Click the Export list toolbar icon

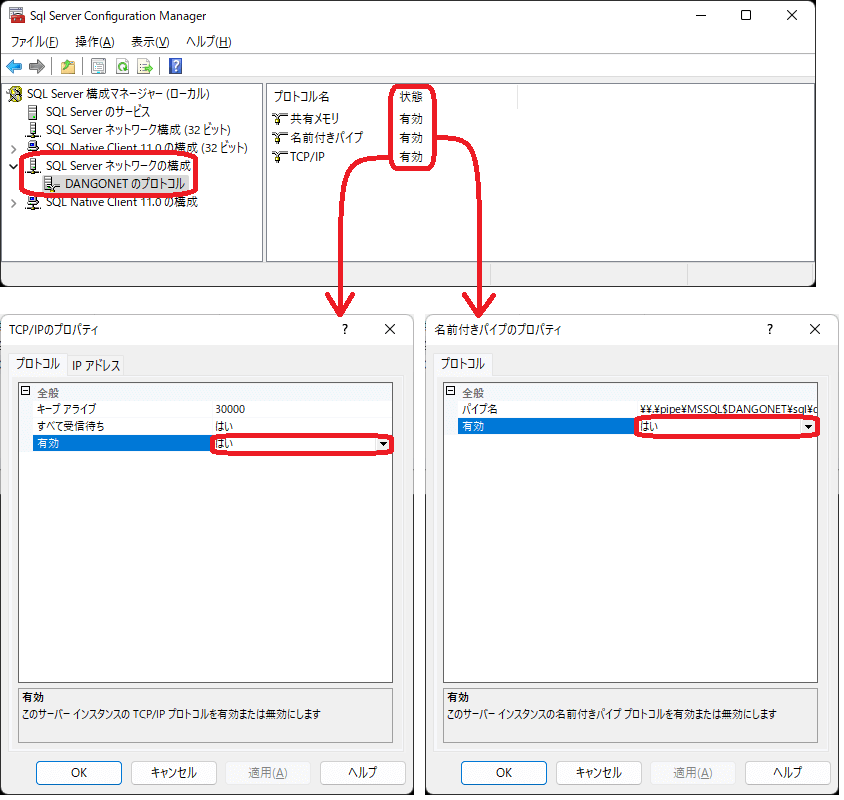(145, 67)
